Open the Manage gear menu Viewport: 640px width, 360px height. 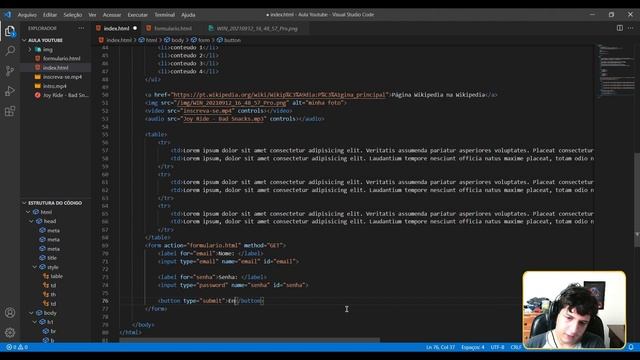(x=10, y=332)
